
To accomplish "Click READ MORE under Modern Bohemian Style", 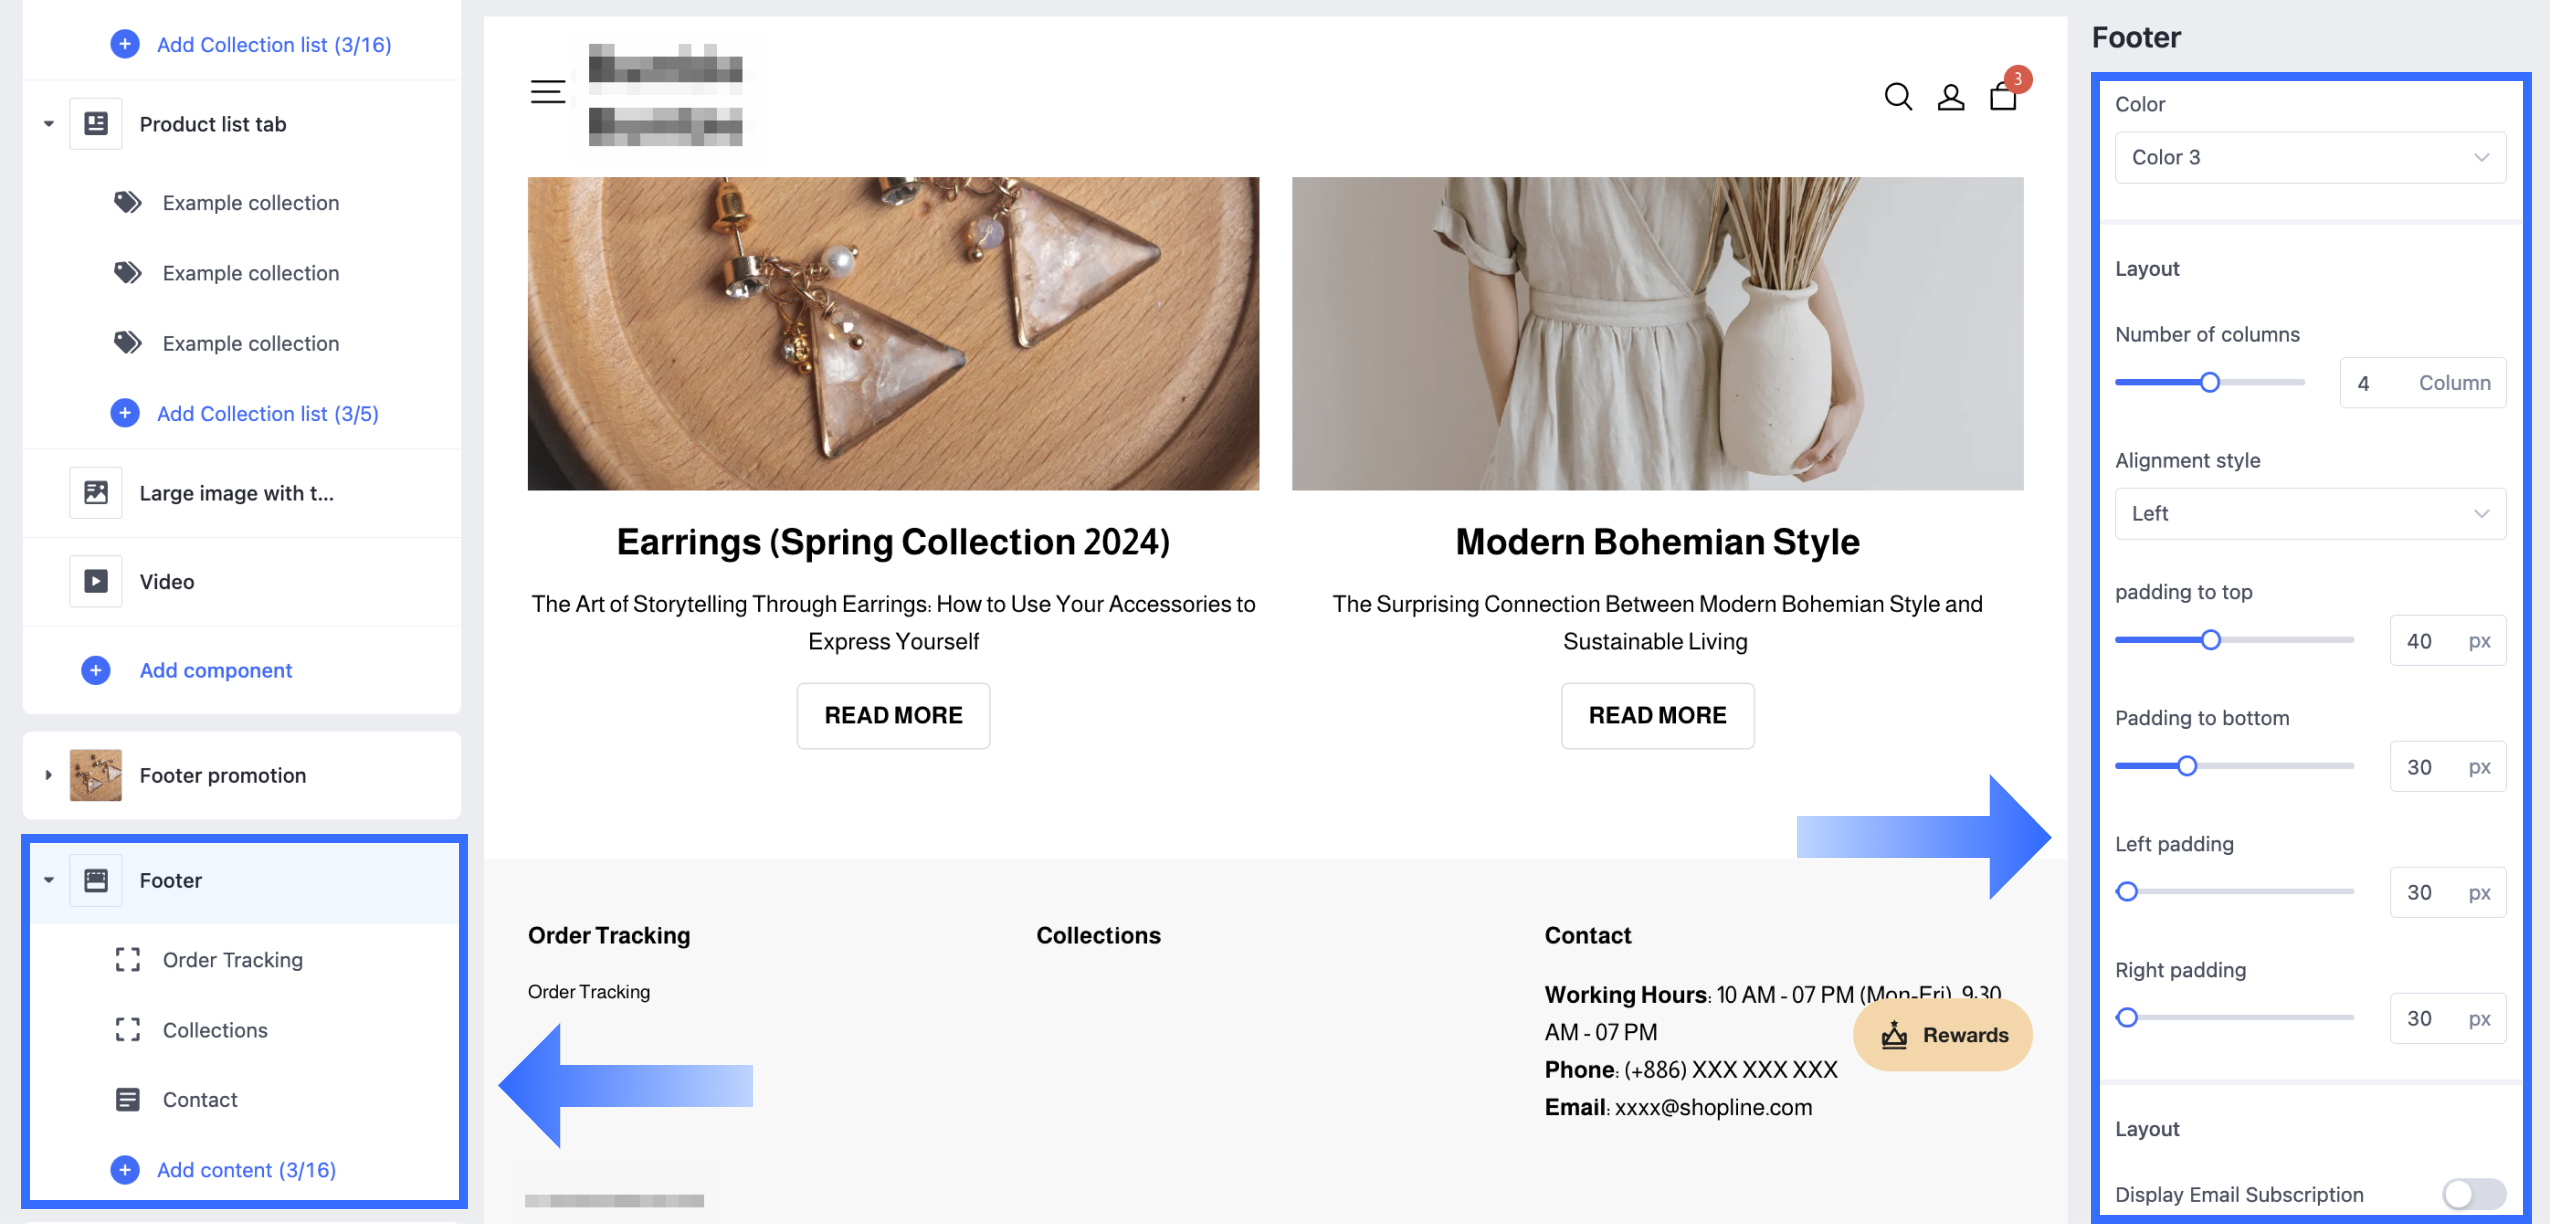I will 1657,715.
